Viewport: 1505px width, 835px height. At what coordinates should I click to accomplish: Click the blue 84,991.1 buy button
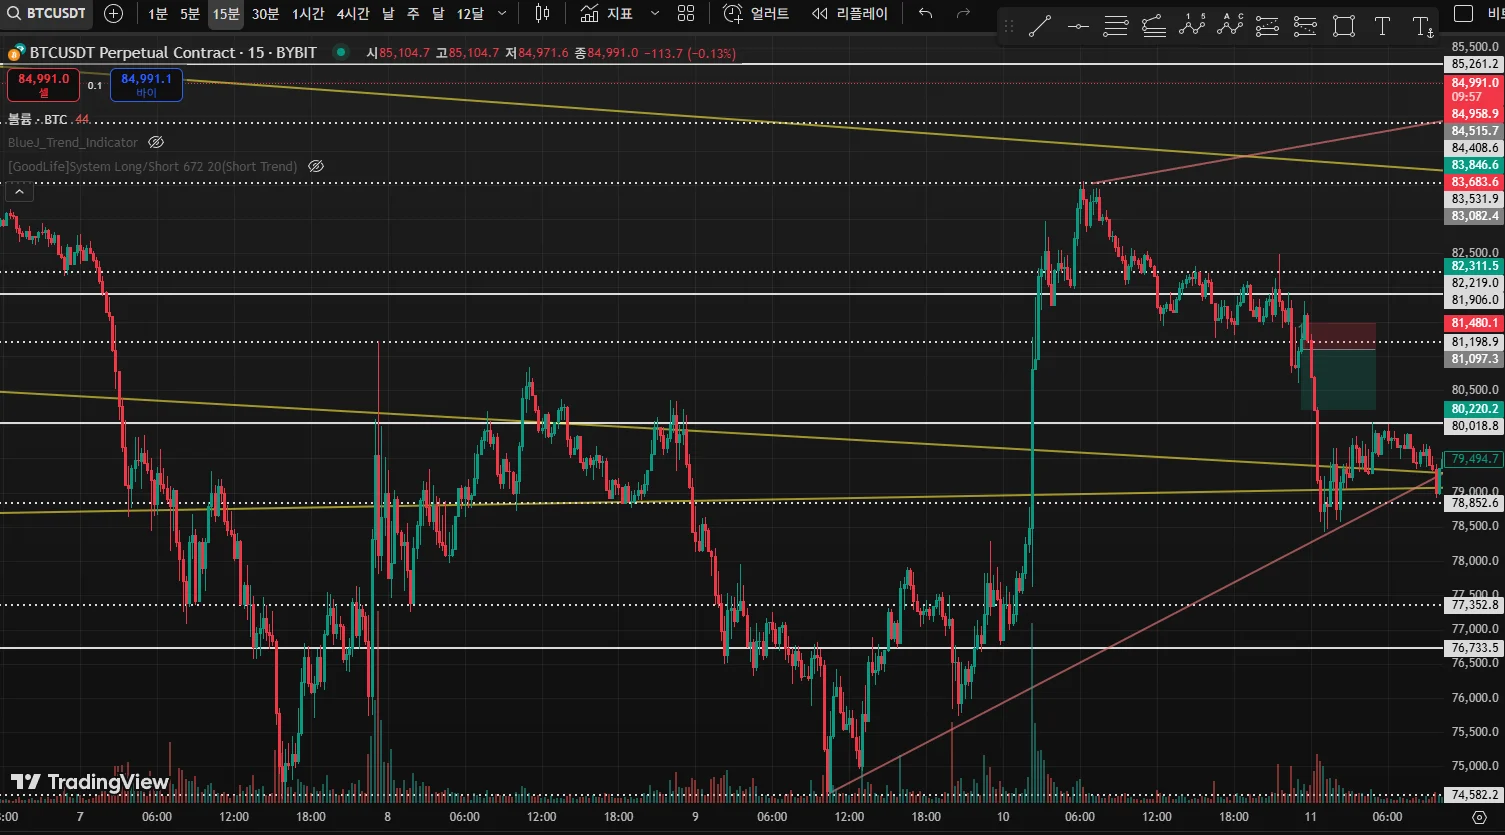[x=146, y=85]
